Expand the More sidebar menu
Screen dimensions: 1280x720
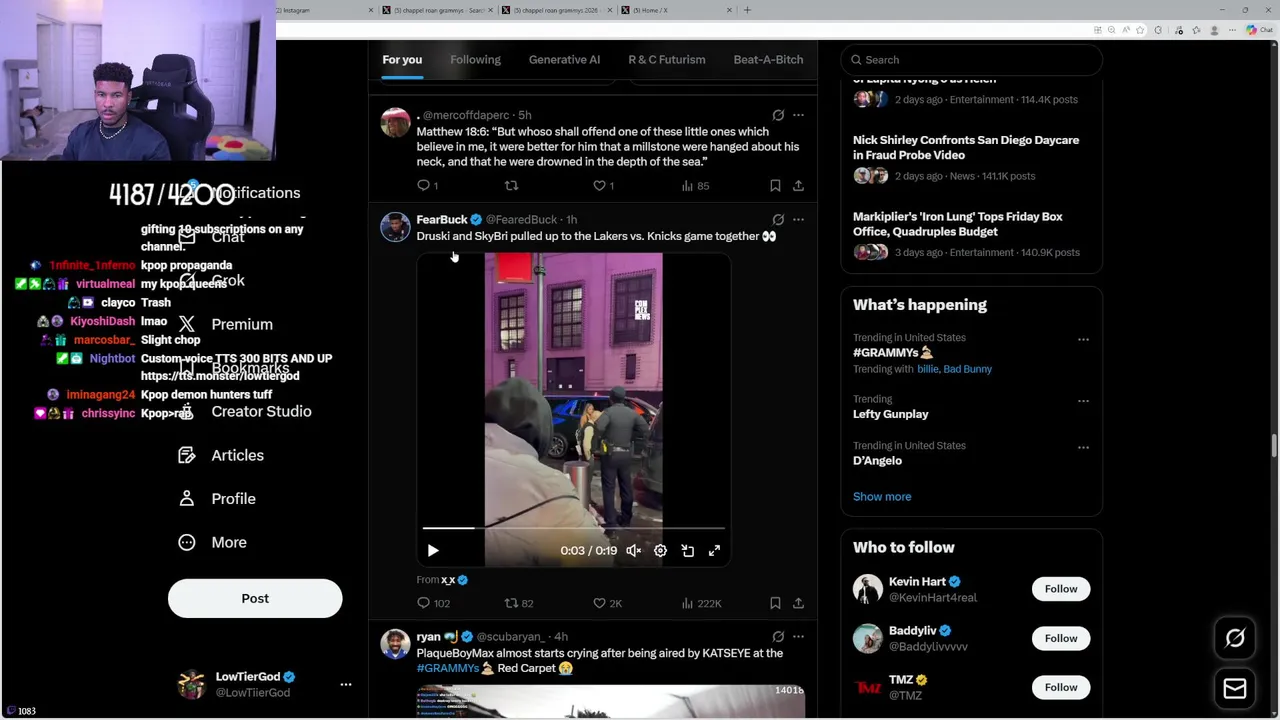(213, 542)
